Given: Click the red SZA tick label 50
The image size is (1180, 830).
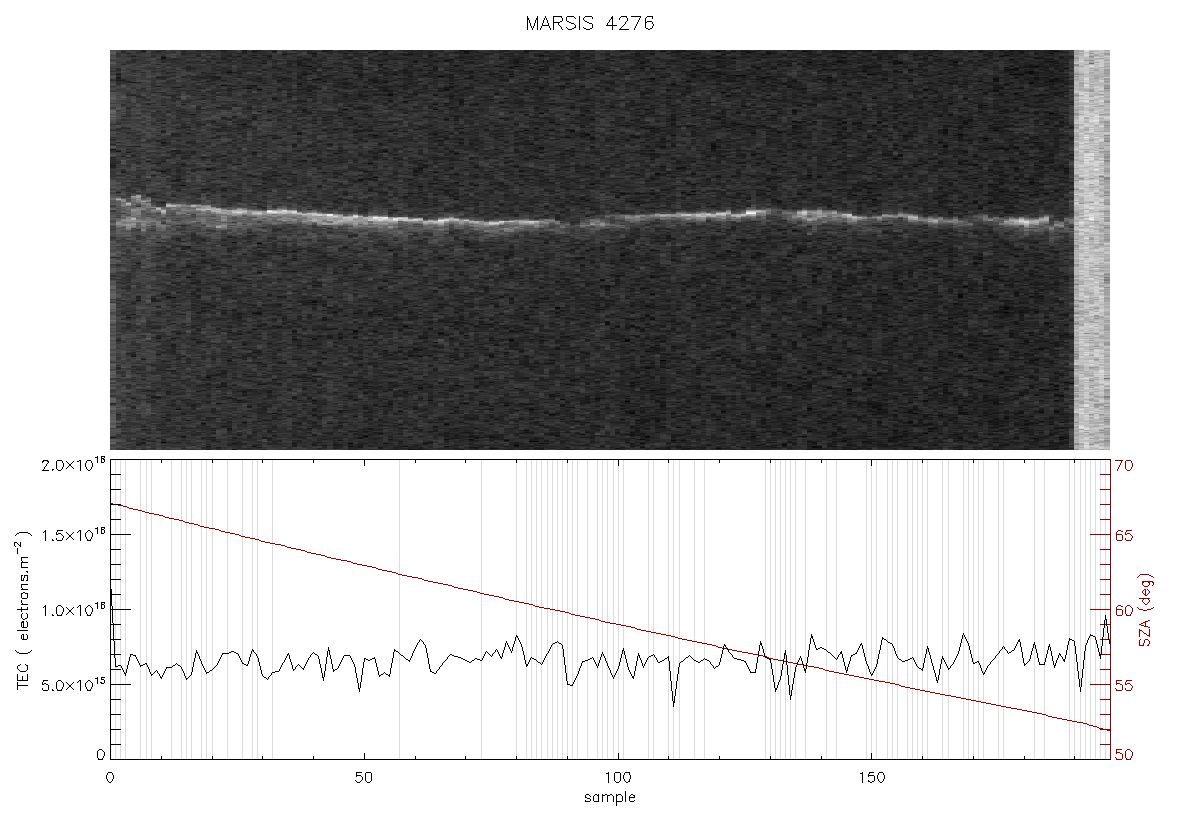Looking at the screenshot, I should (x=1124, y=755).
